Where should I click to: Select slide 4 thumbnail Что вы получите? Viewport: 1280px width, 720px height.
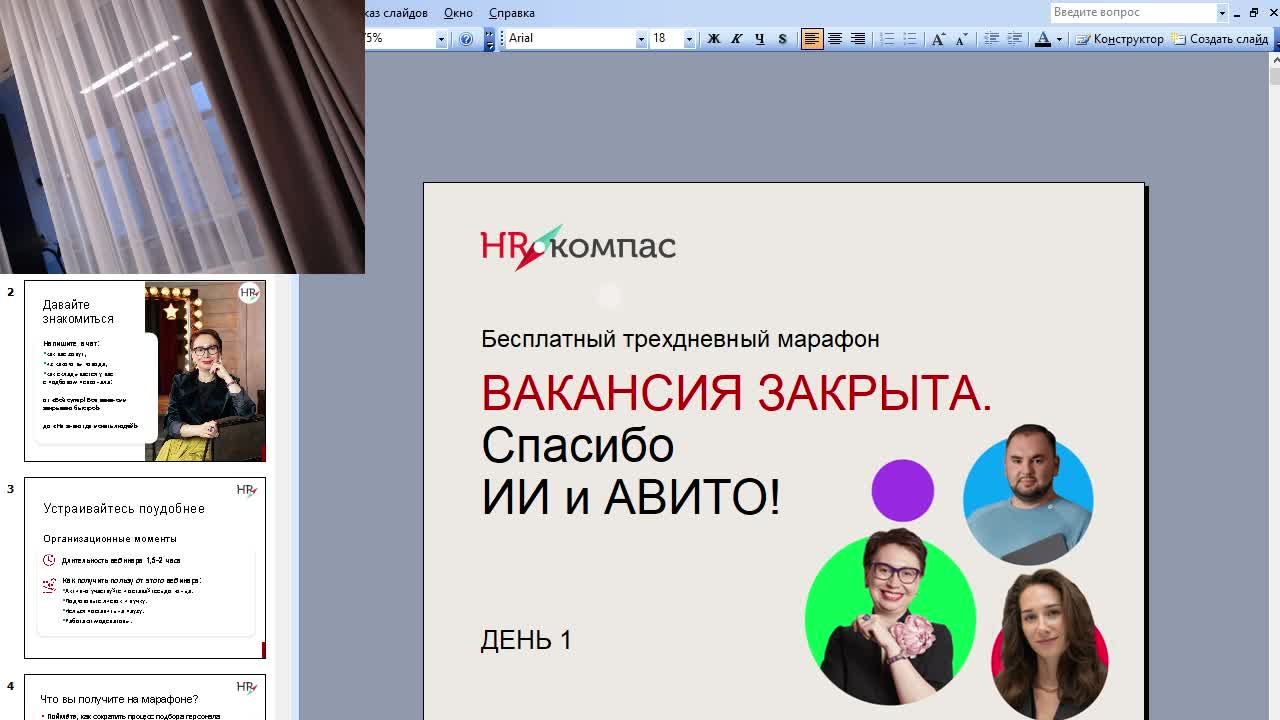coord(145,697)
